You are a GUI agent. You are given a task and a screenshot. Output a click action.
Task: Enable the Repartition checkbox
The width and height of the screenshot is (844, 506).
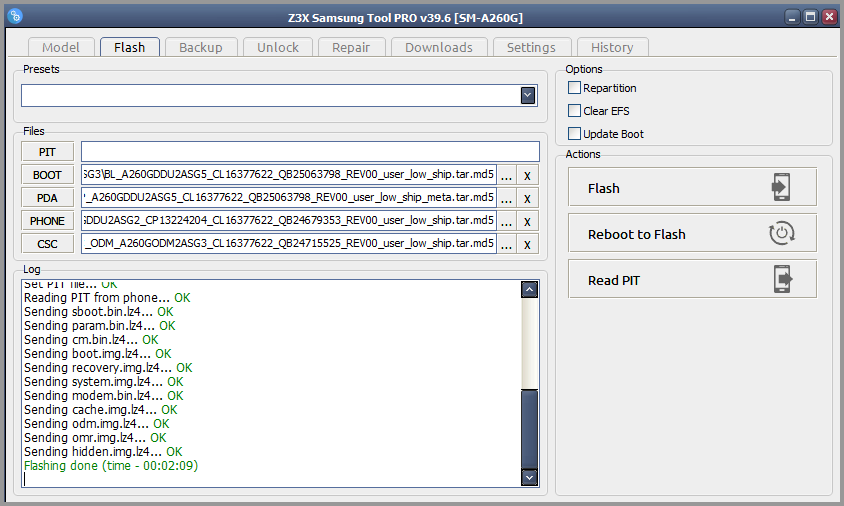pyautogui.click(x=574, y=88)
